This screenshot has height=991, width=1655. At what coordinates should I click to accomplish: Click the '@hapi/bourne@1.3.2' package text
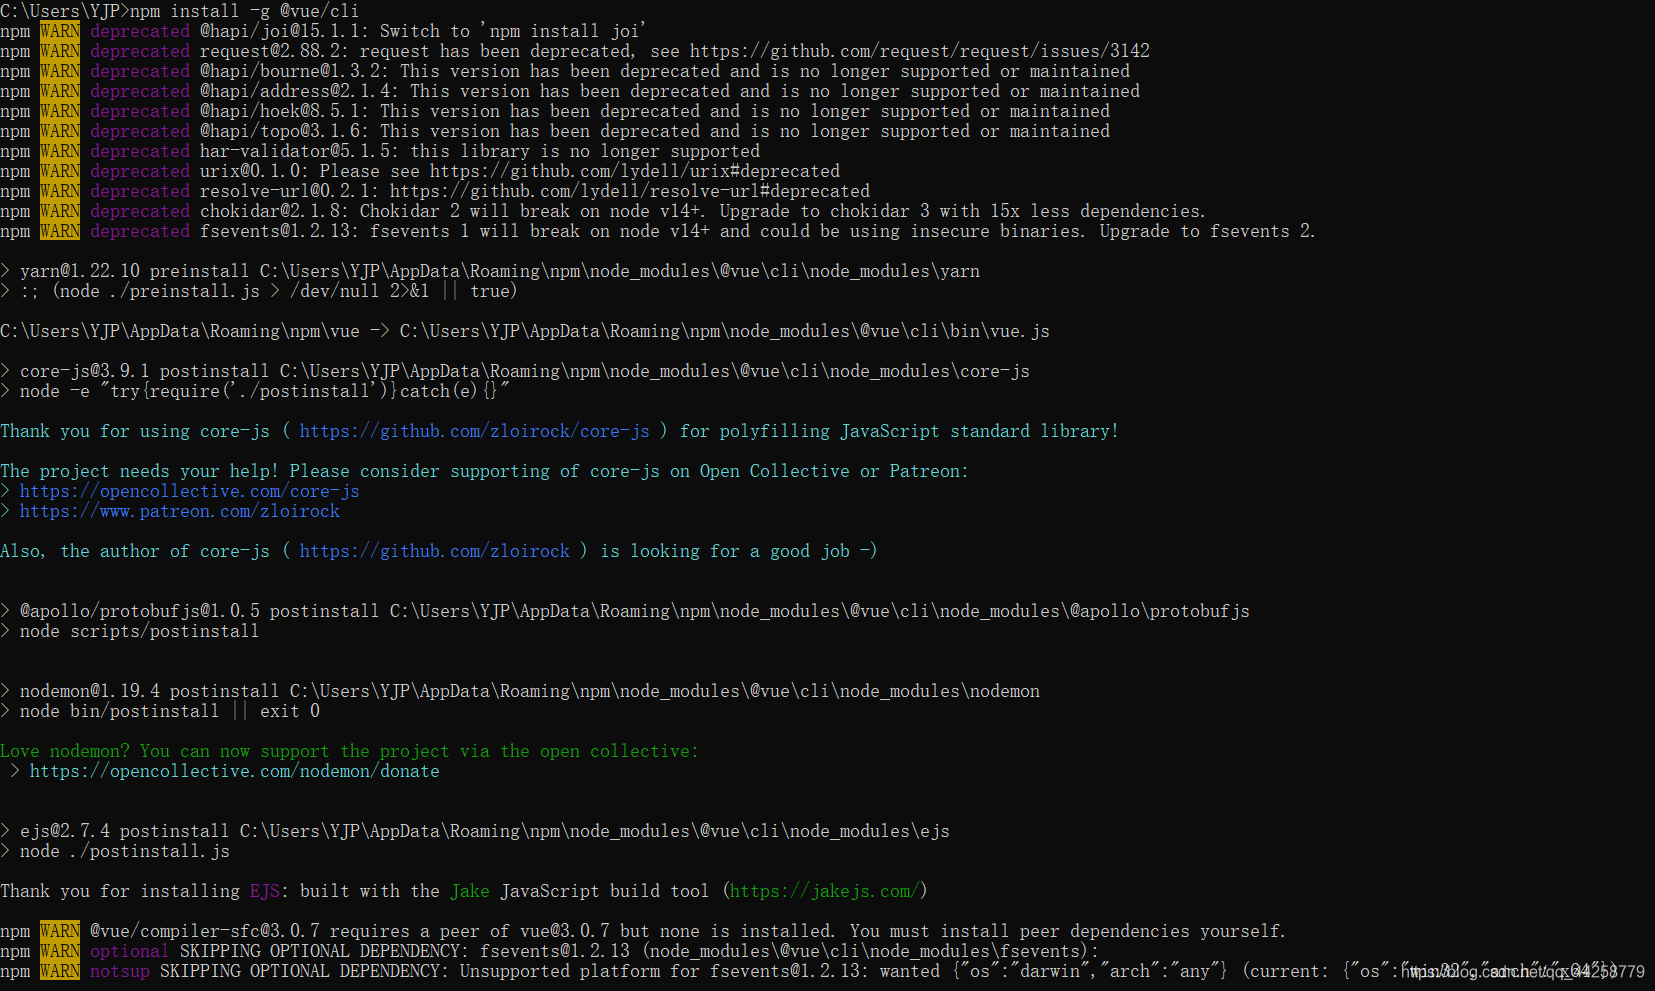click(295, 71)
